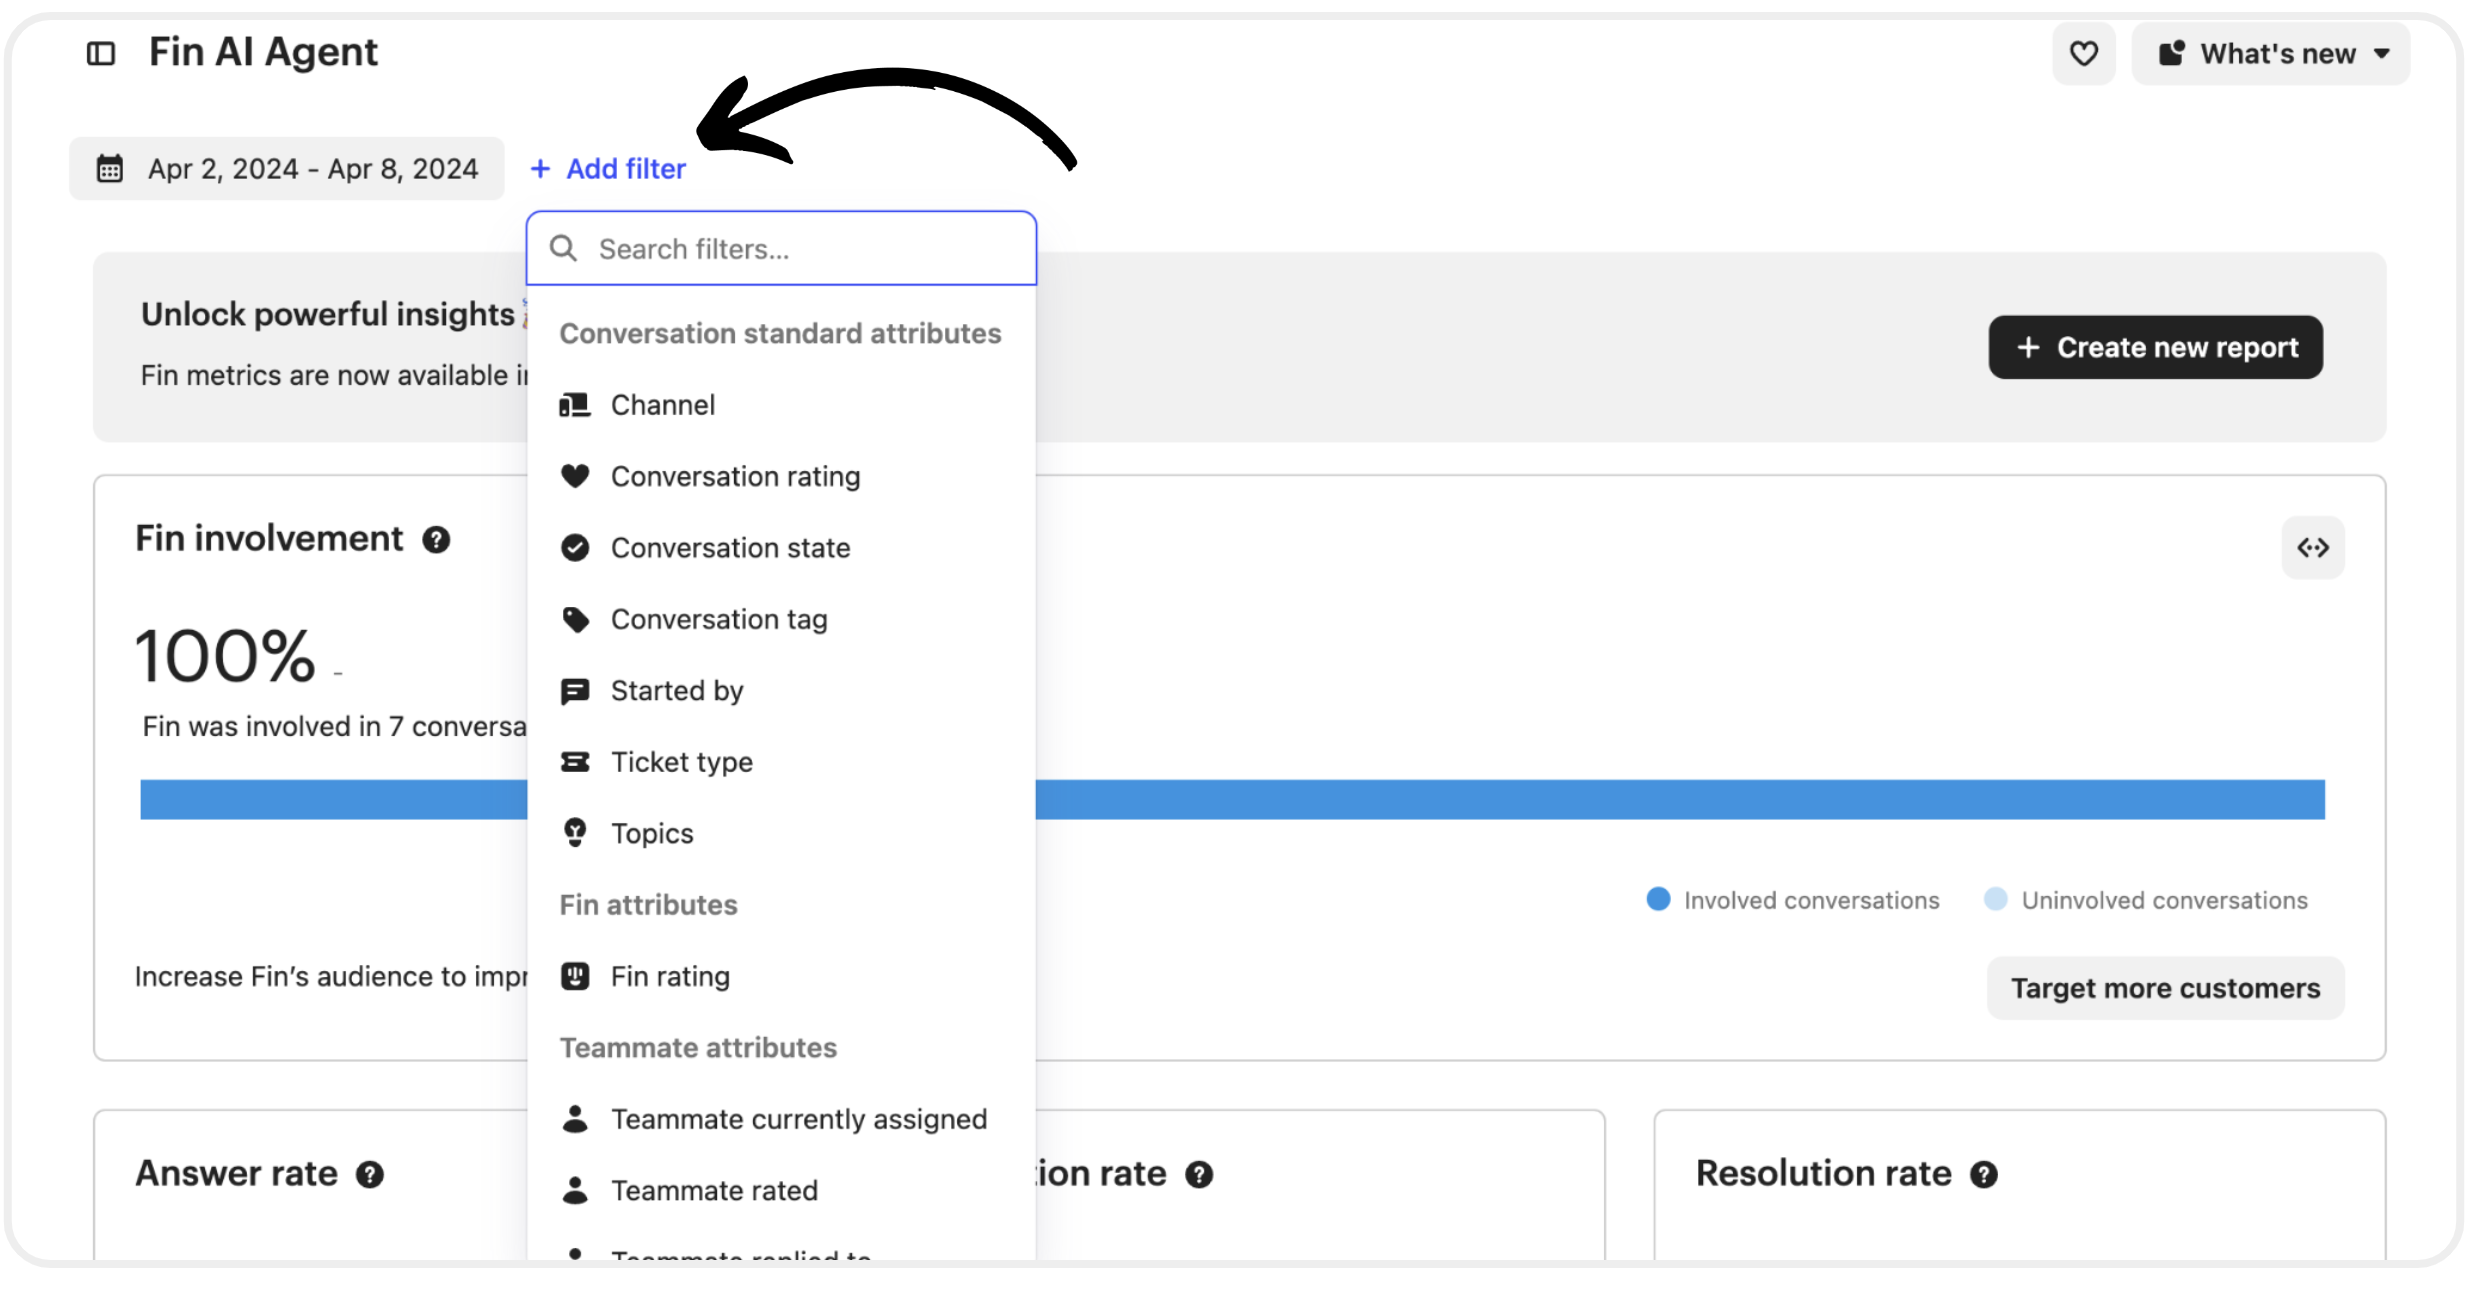Select the Conversation state filter
Viewport: 2480px width, 1294px height.
coord(781,548)
